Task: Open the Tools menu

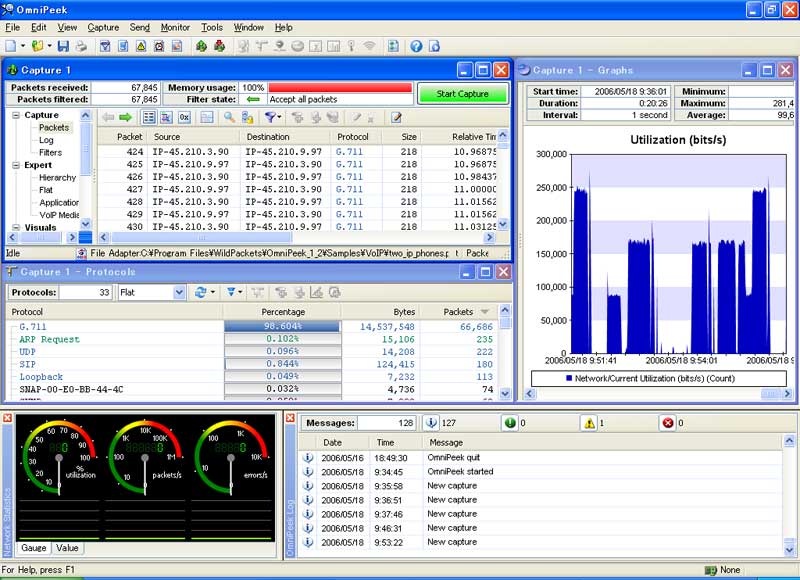Action: click(212, 28)
